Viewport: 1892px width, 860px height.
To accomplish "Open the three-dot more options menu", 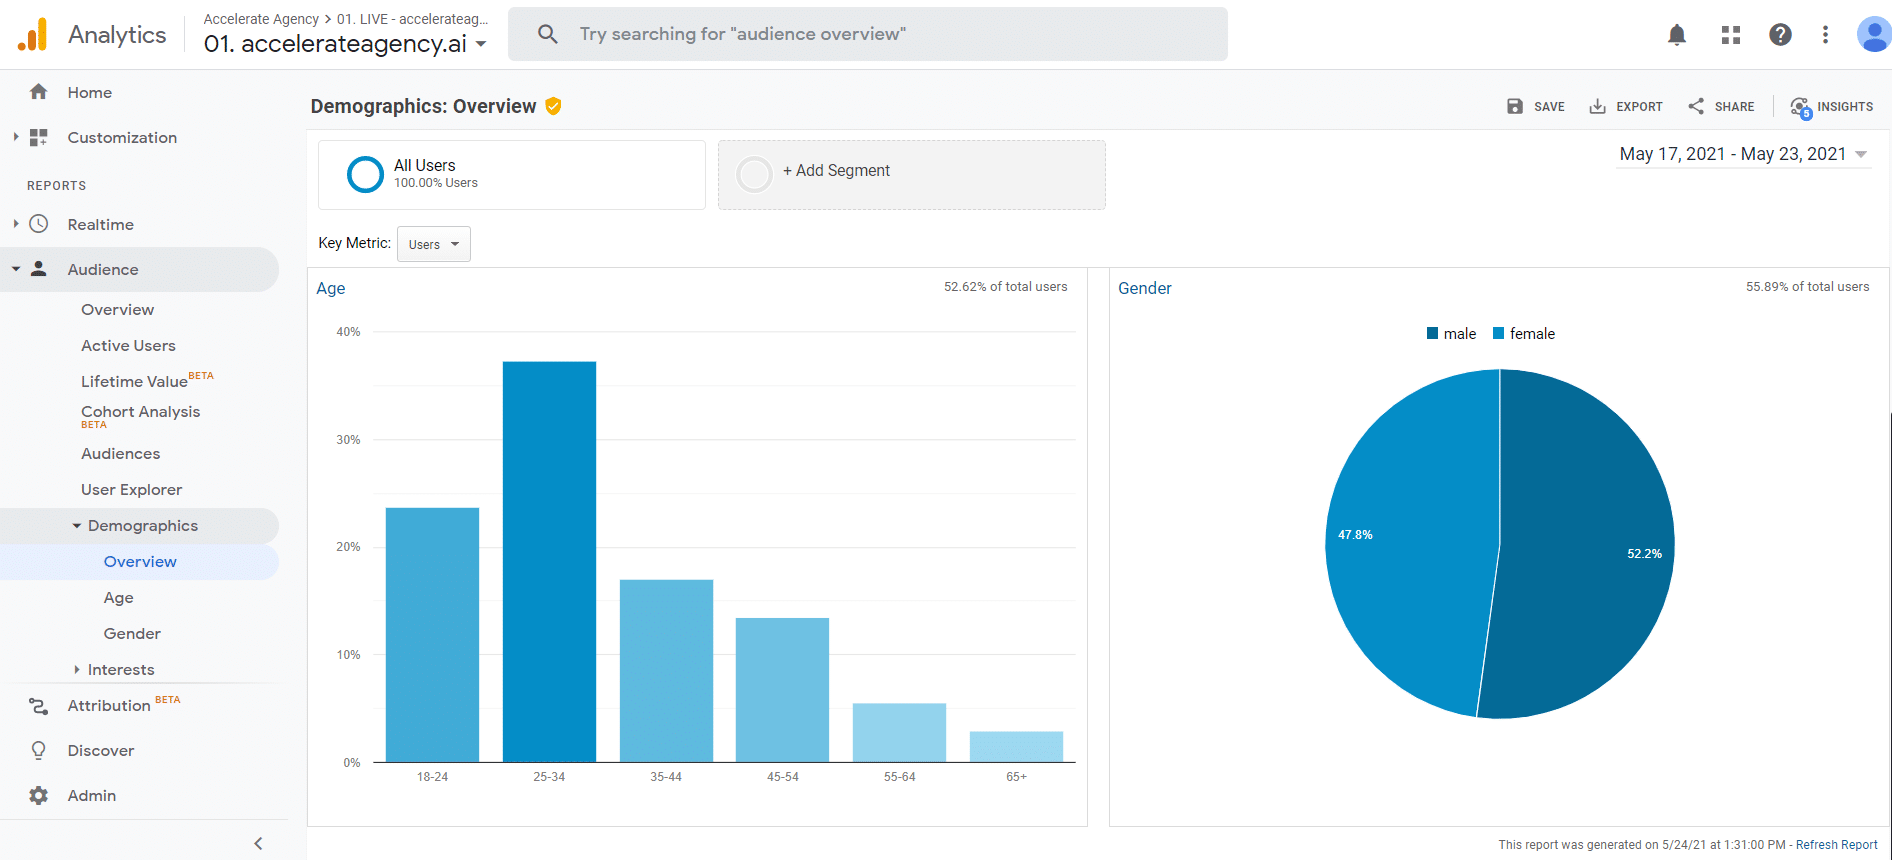I will coord(1825,35).
